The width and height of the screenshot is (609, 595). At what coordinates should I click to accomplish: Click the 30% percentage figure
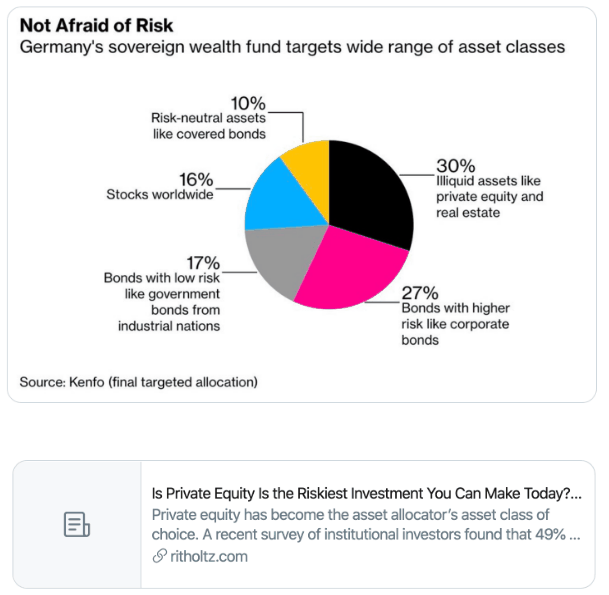pyautogui.click(x=456, y=166)
